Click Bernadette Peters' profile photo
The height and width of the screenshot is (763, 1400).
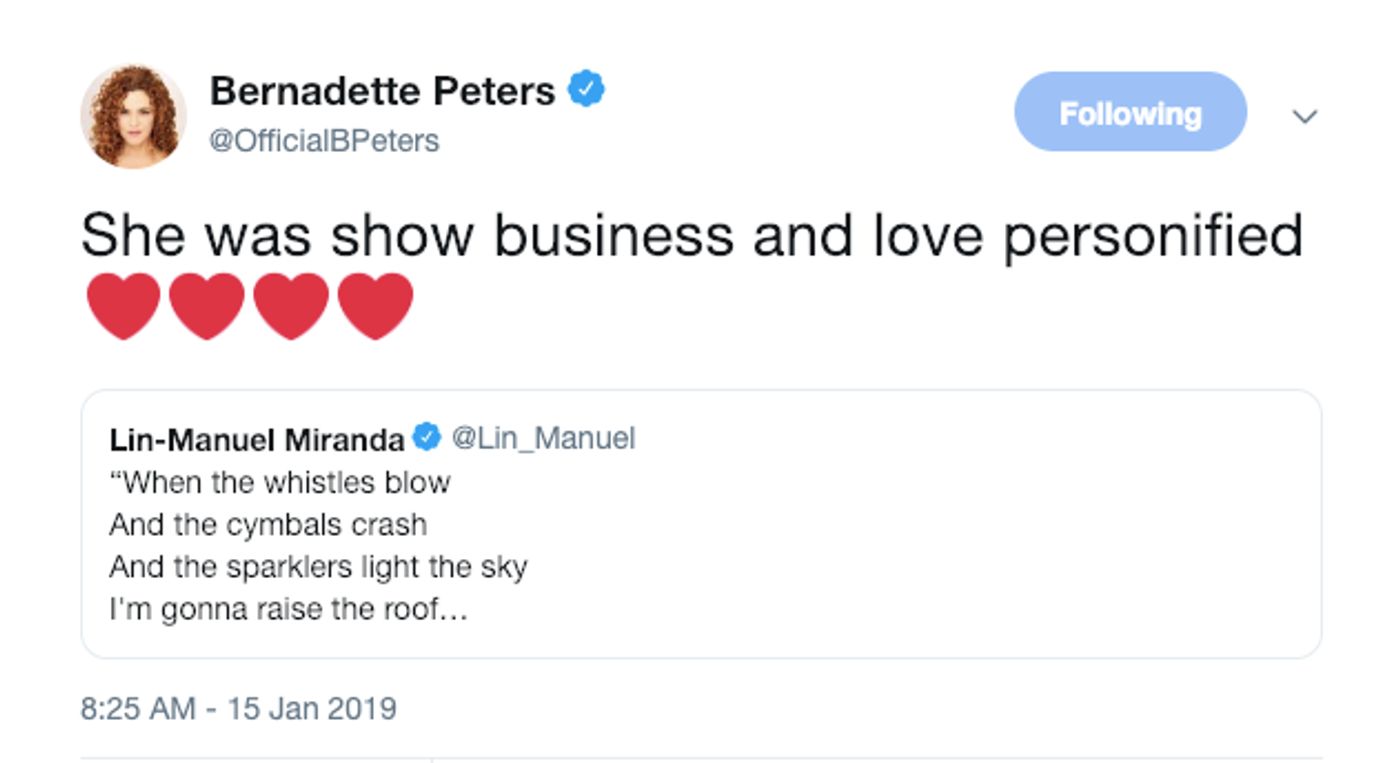pyautogui.click(x=133, y=116)
